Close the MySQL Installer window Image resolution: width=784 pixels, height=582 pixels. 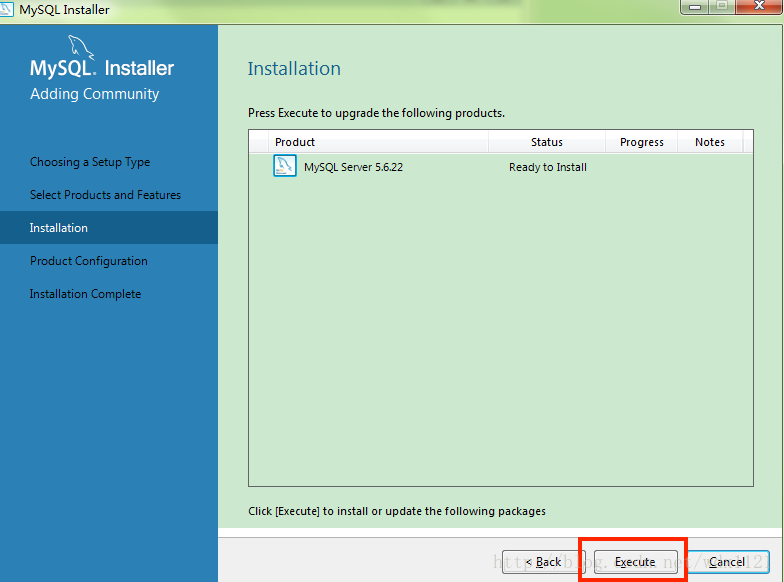pyautogui.click(x=758, y=6)
